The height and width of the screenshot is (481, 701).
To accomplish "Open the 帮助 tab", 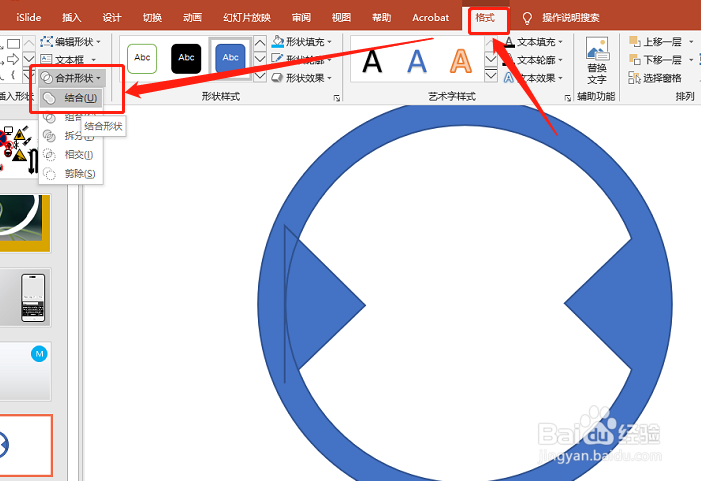I will click(381, 17).
